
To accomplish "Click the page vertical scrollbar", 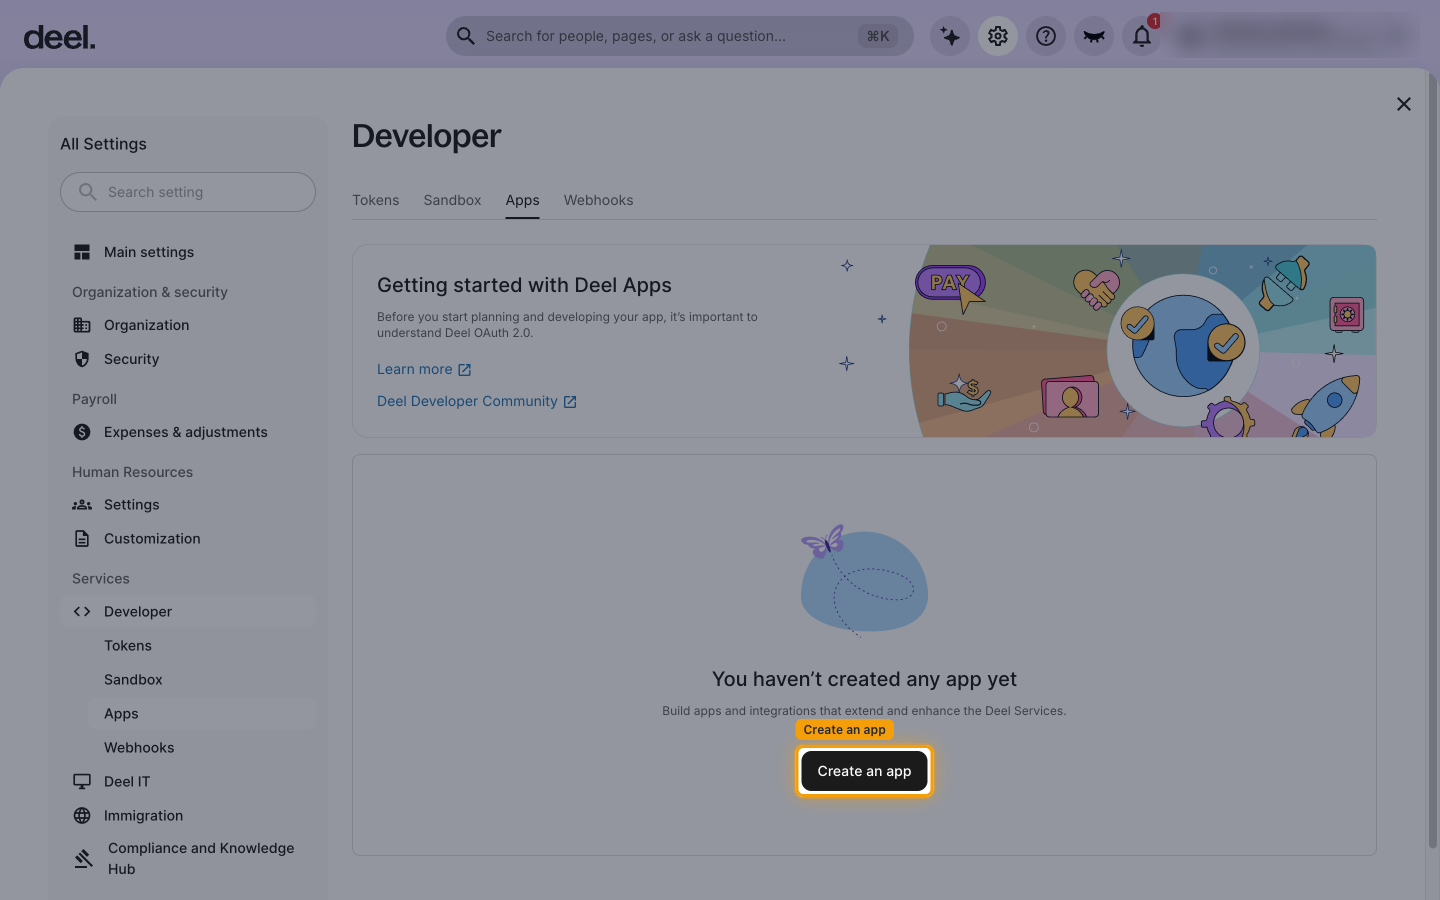I will pyautogui.click(x=1432, y=460).
